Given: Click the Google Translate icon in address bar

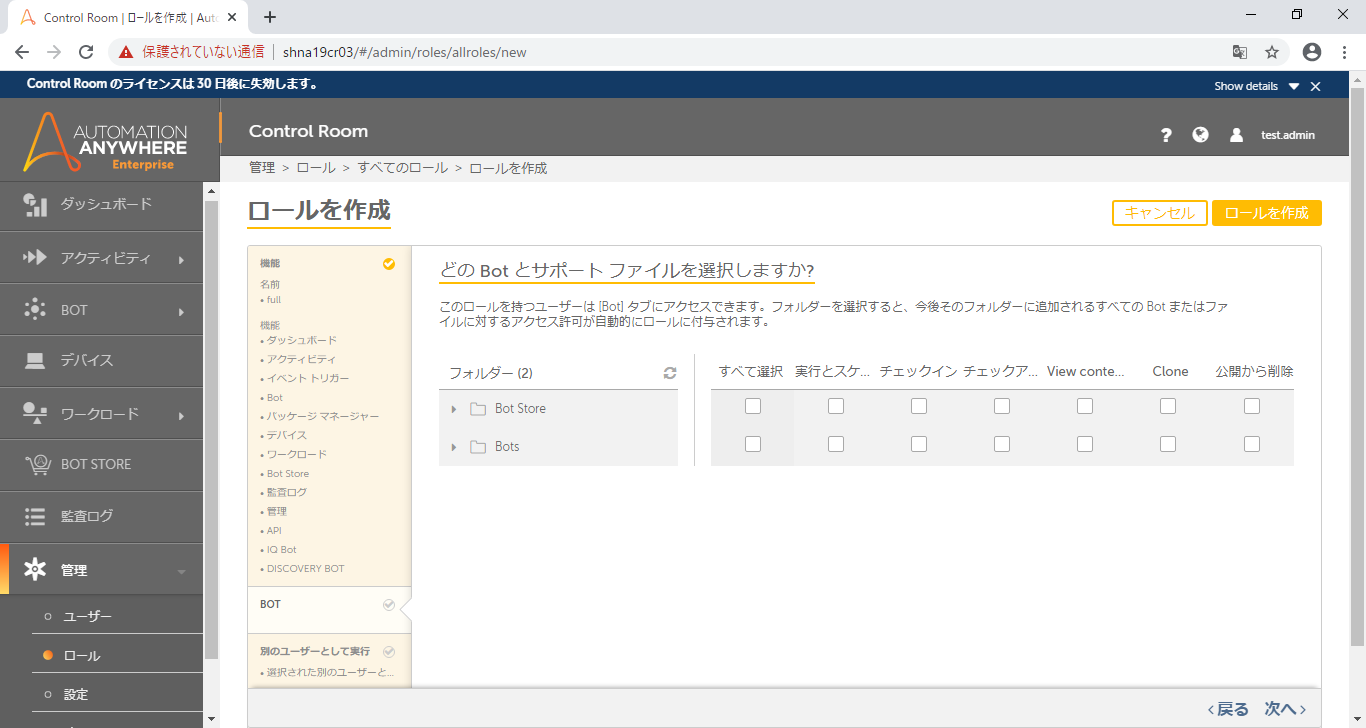Looking at the screenshot, I should point(1239,52).
